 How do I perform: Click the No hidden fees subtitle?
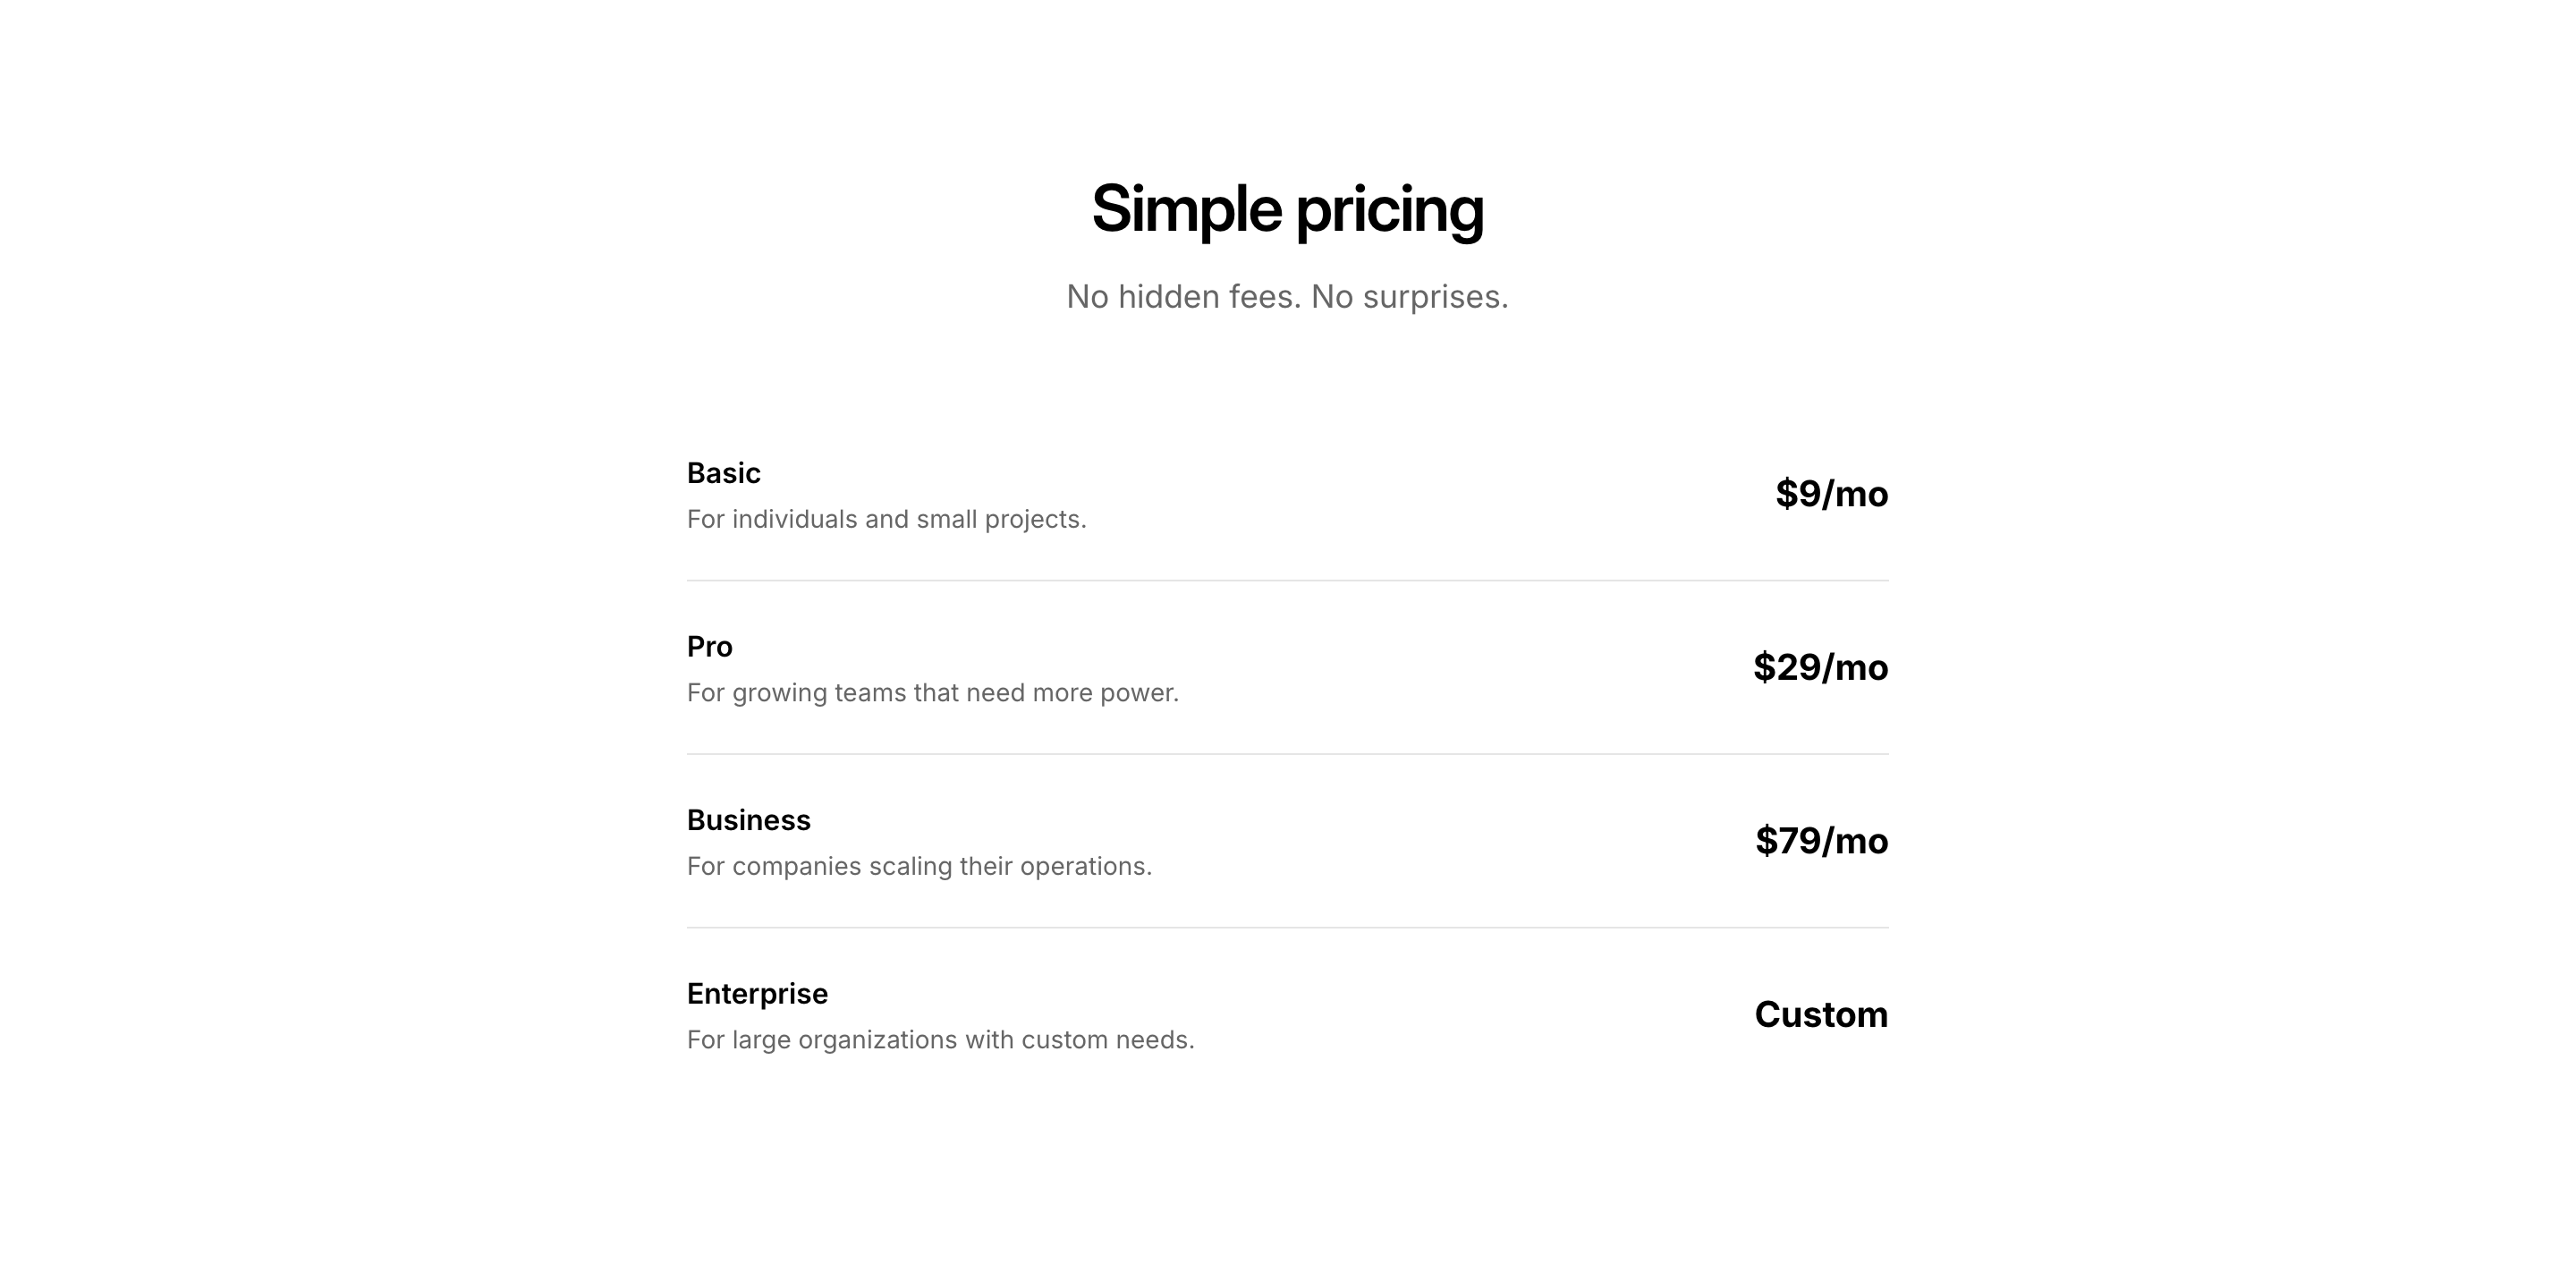coord(1287,297)
